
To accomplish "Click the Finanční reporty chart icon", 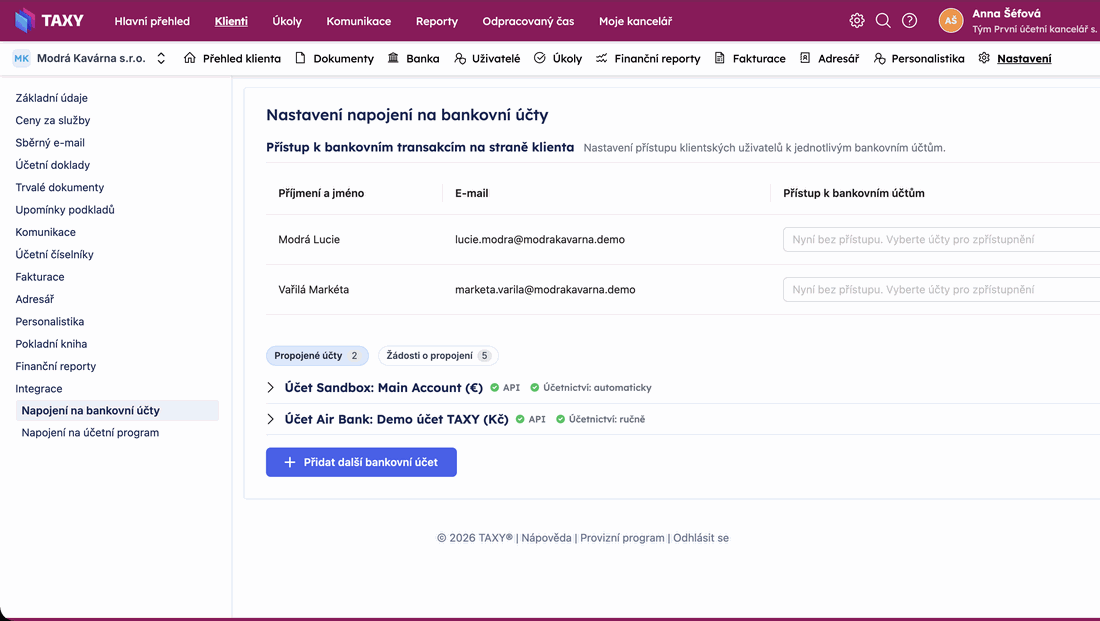I will [601, 58].
